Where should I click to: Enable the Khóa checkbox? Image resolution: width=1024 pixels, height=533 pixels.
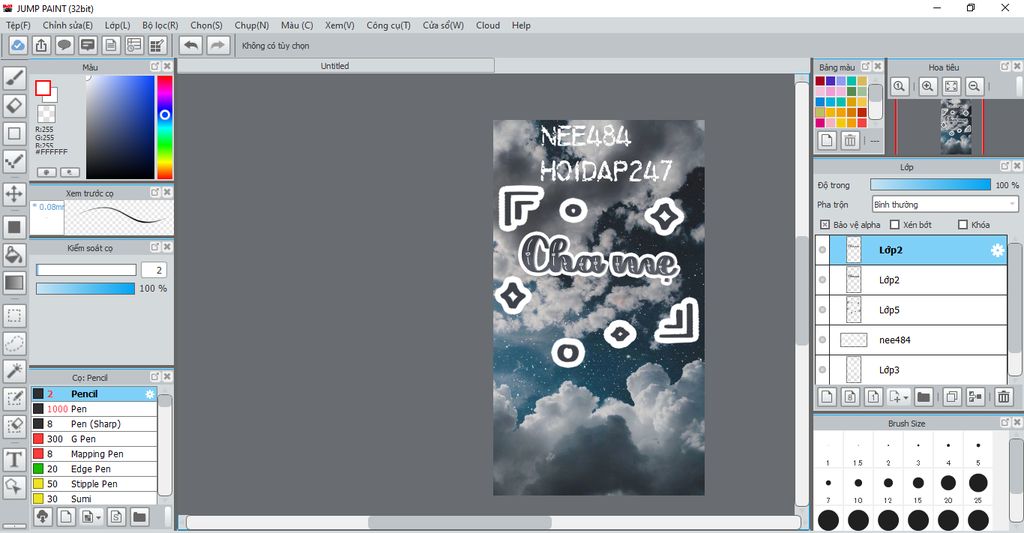963,225
